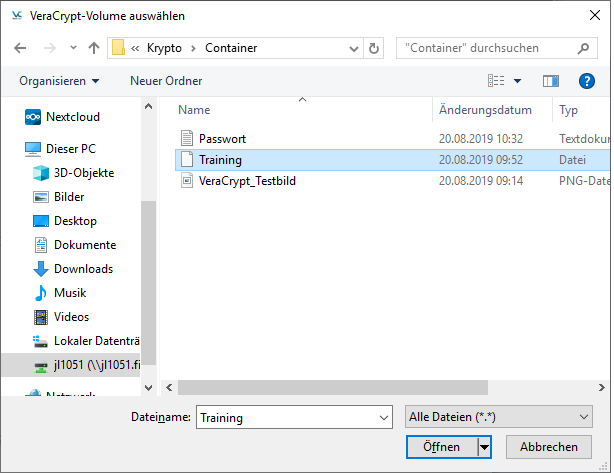The height and width of the screenshot is (473, 614).
Task: Click the search magnifier icon
Action: click(x=583, y=48)
